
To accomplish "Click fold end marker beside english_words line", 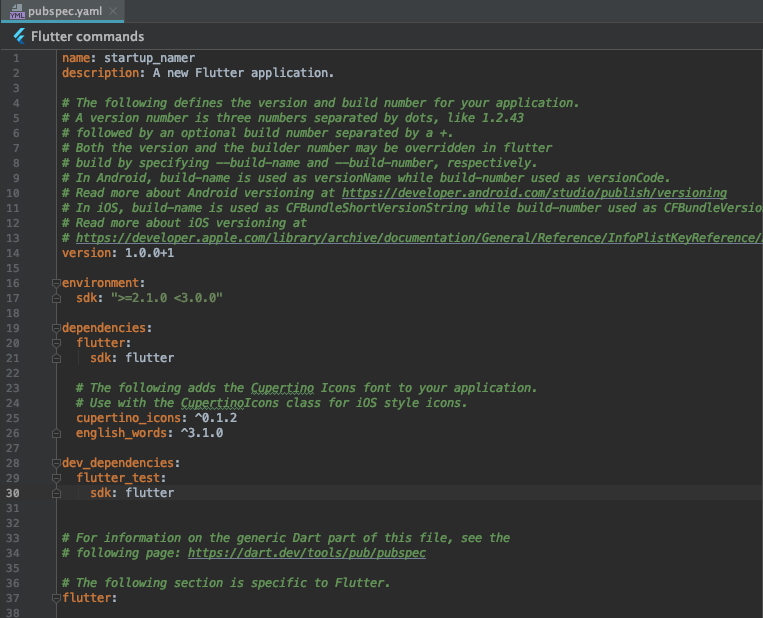I will pos(56,433).
